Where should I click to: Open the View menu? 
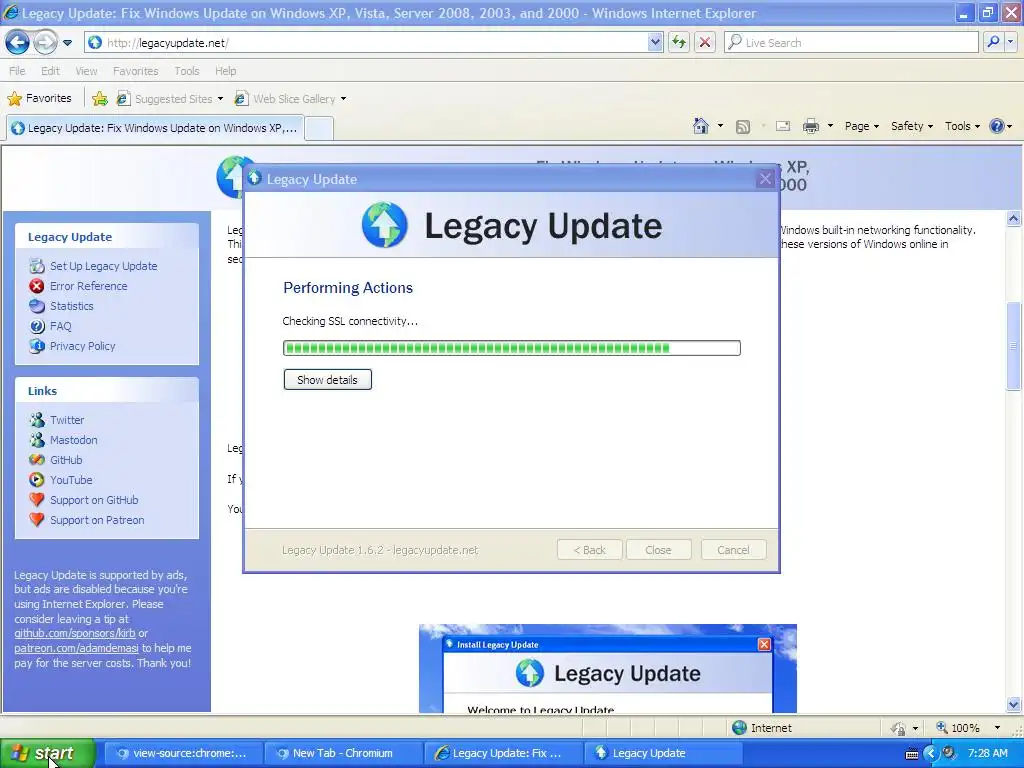pyautogui.click(x=86, y=71)
